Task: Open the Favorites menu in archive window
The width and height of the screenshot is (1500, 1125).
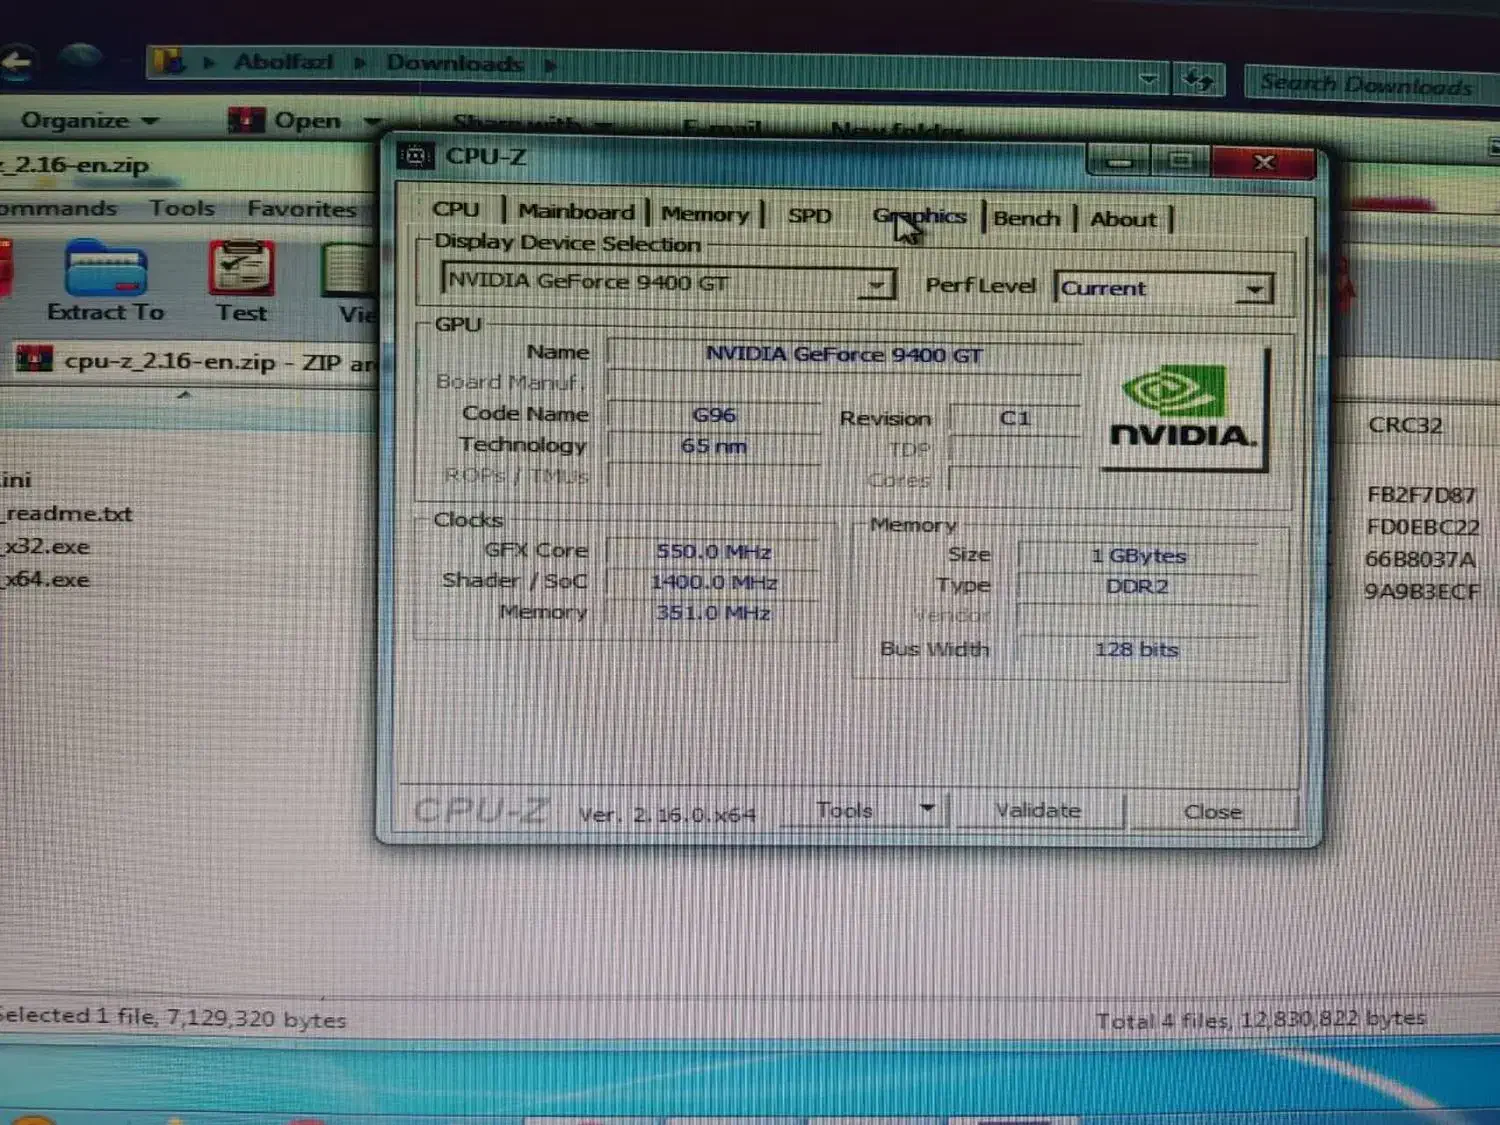Action: click(x=302, y=208)
